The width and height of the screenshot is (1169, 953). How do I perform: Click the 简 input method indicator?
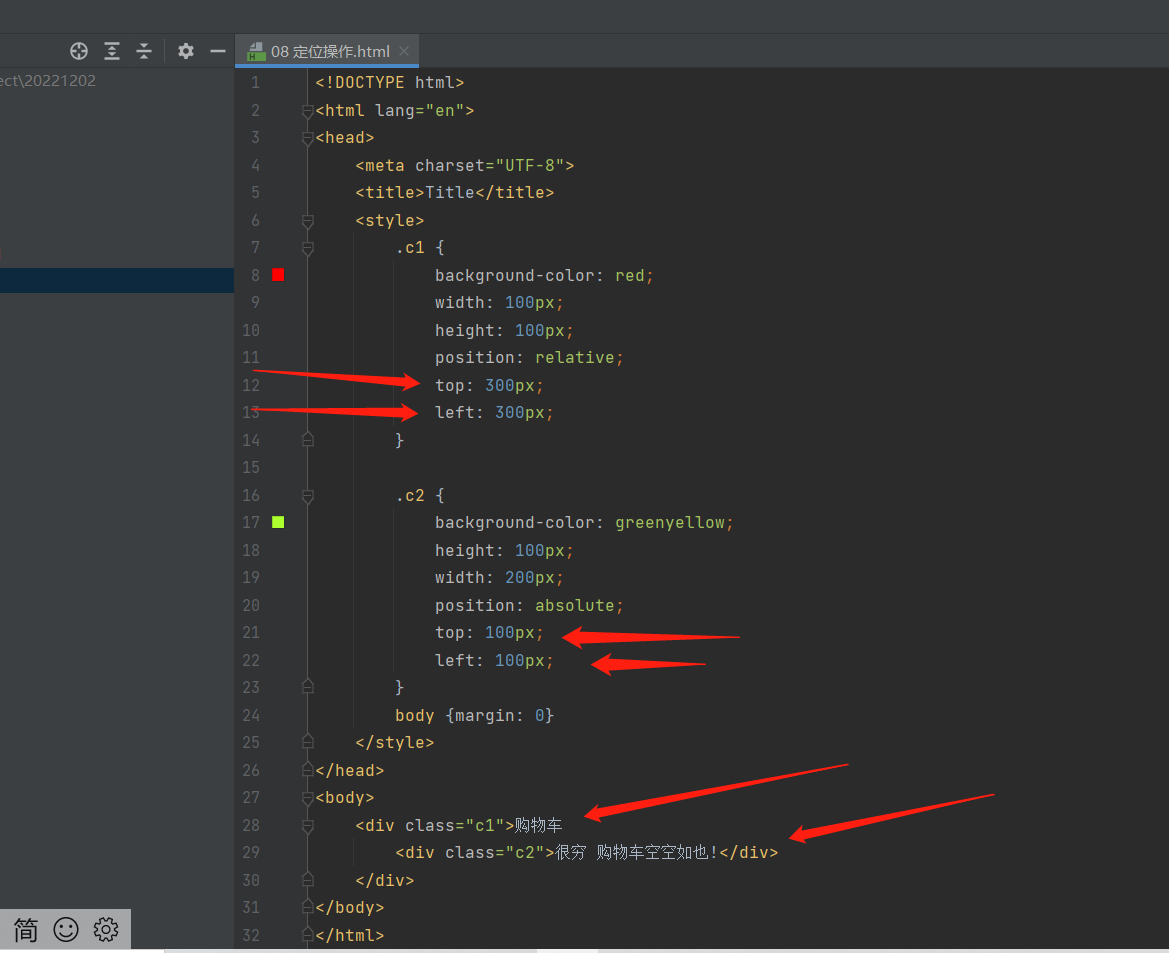click(26, 930)
